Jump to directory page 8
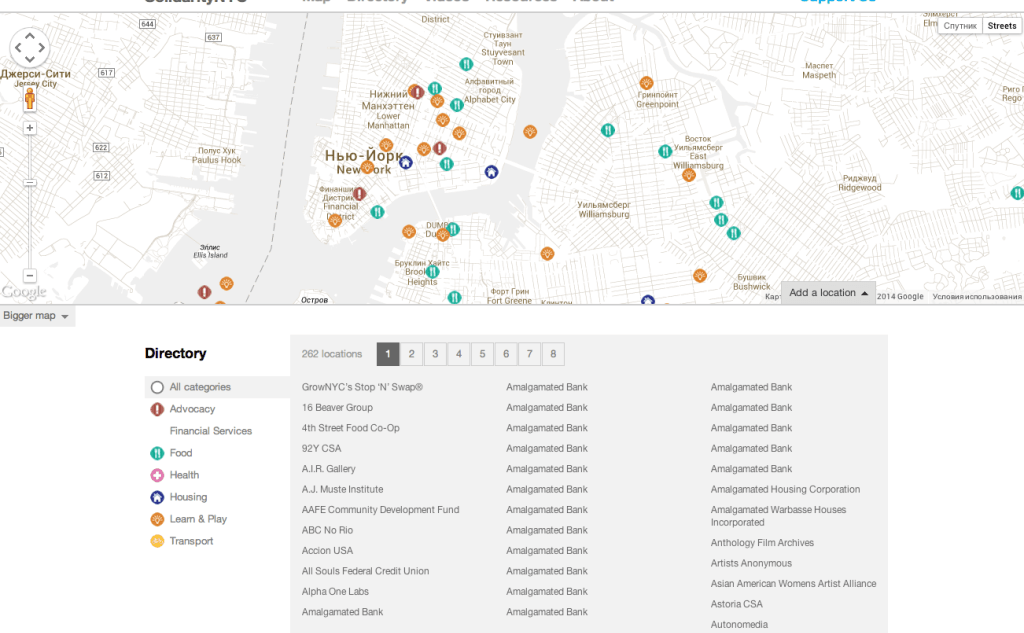Image resolution: width=1024 pixels, height=633 pixels. [x=552, y=354]
